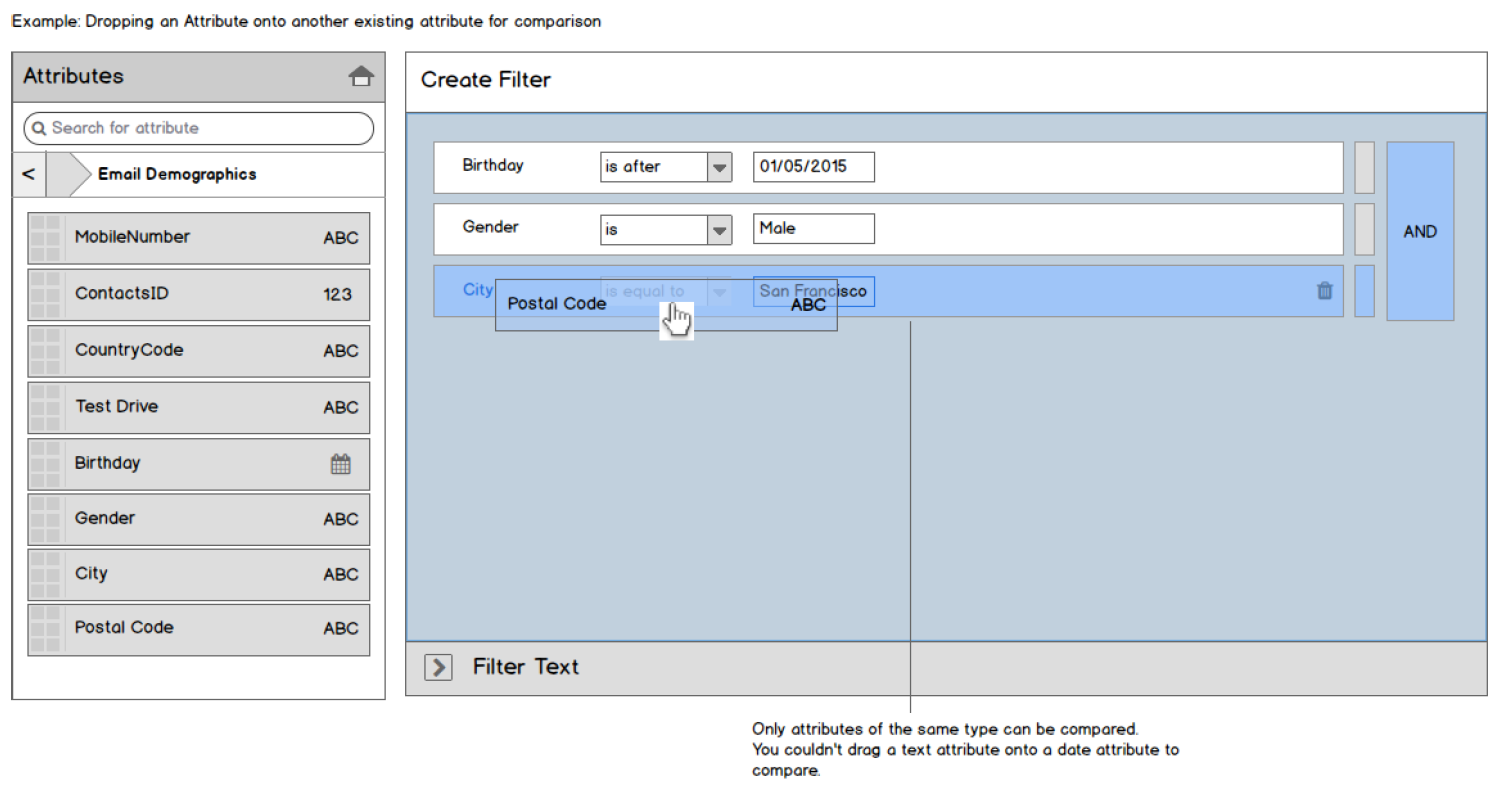Go back using the '<' breadcrumb button

click(x=28, y=174)
